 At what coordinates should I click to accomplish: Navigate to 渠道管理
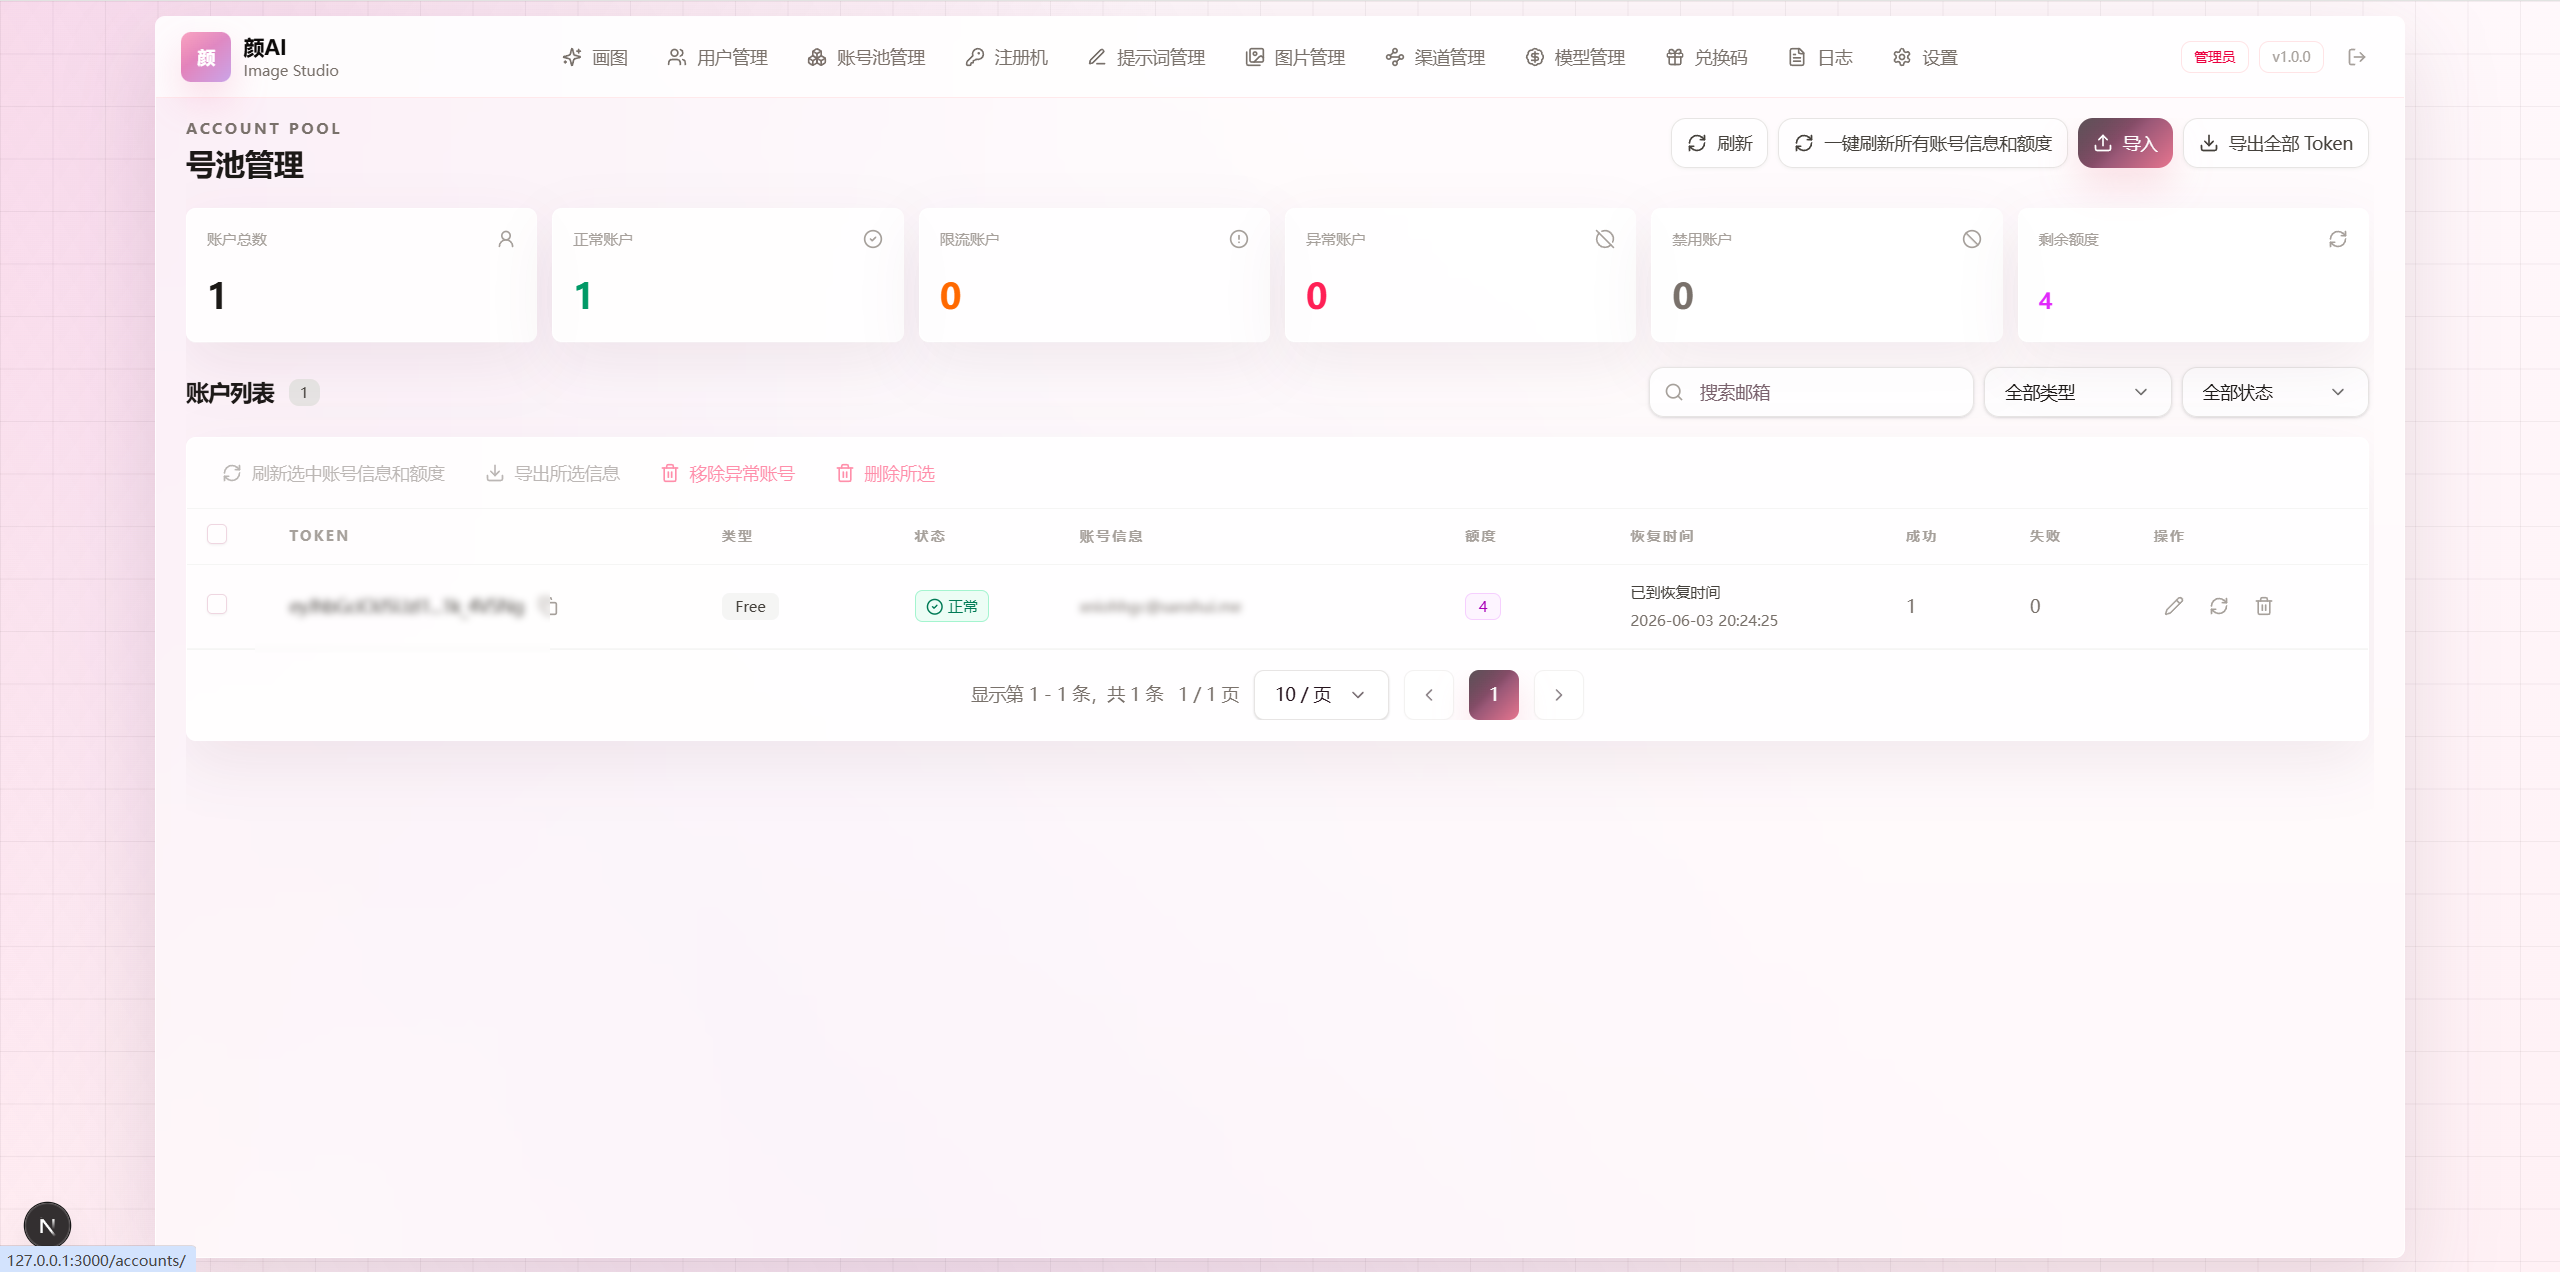coord(1435,57)
